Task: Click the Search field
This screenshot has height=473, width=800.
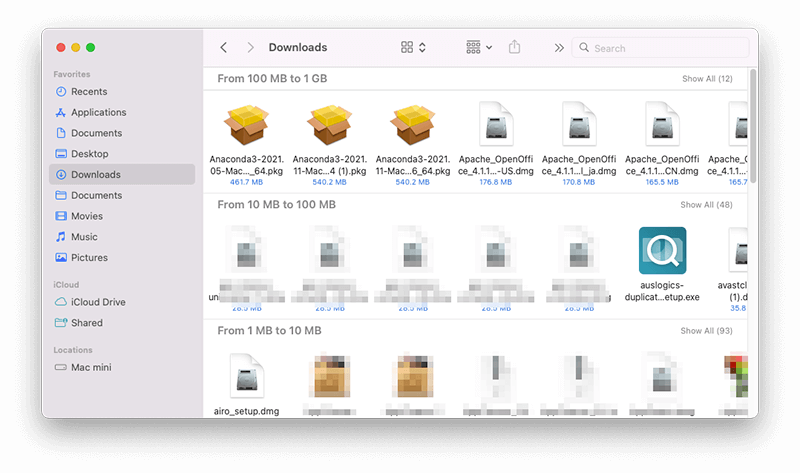Action: click(661, 48)
